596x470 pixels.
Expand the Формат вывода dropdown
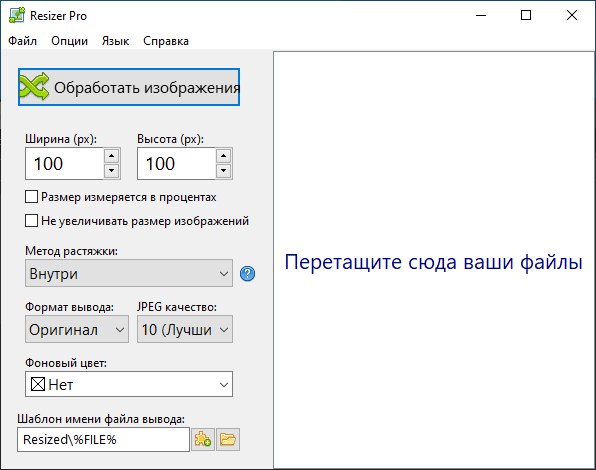click(x=77, y=329)
